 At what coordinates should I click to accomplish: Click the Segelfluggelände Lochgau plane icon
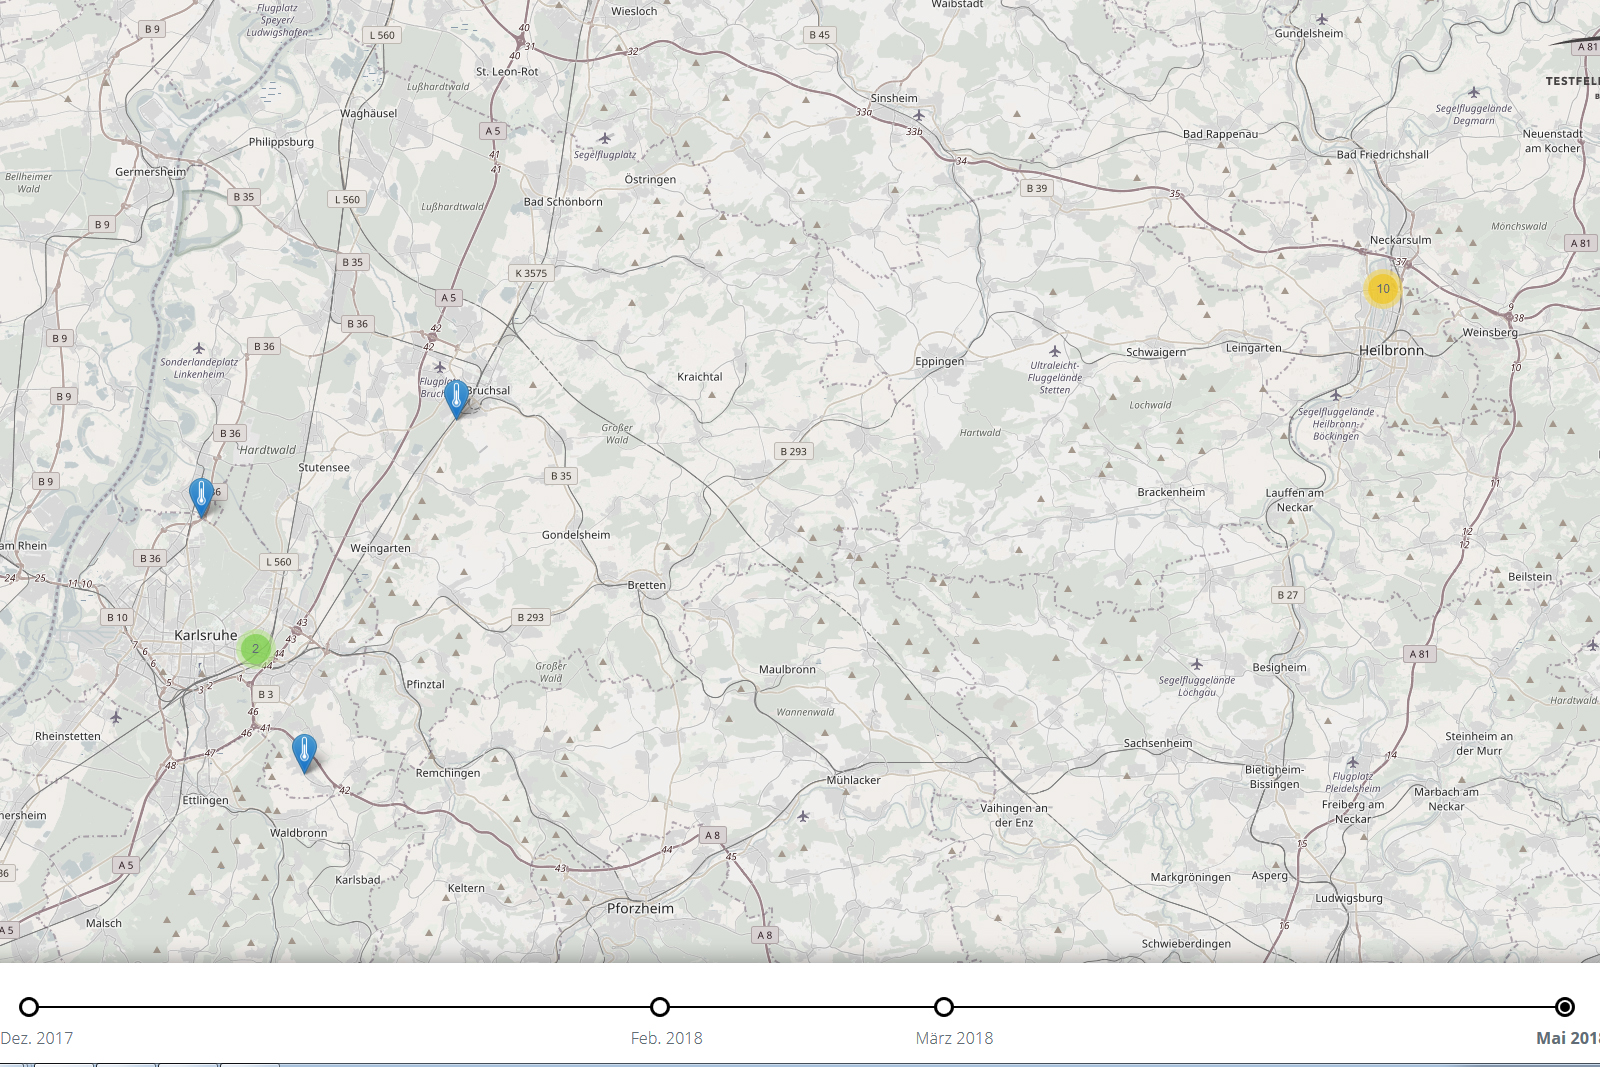point(1196,664)
